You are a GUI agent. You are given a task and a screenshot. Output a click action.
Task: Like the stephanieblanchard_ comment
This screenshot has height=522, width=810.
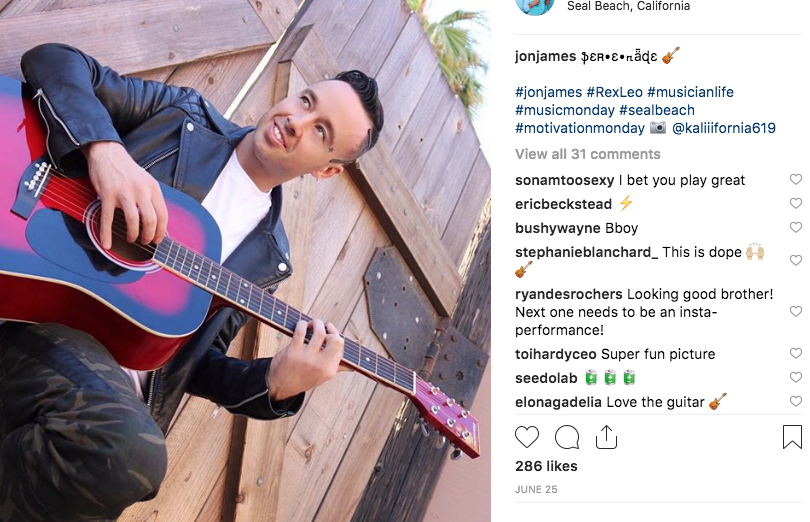point(796,260)
